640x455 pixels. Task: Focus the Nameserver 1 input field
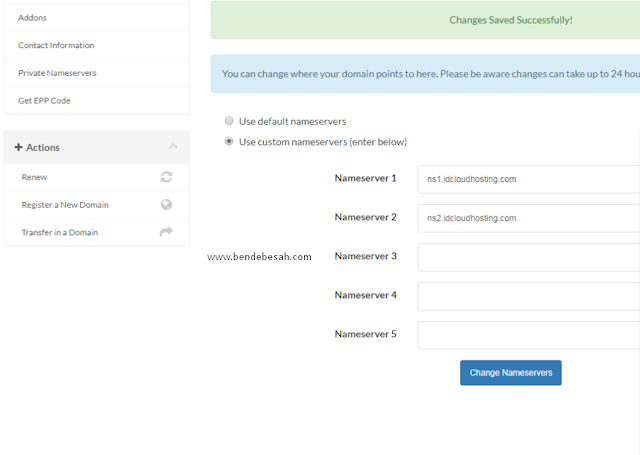click(529, 179)
